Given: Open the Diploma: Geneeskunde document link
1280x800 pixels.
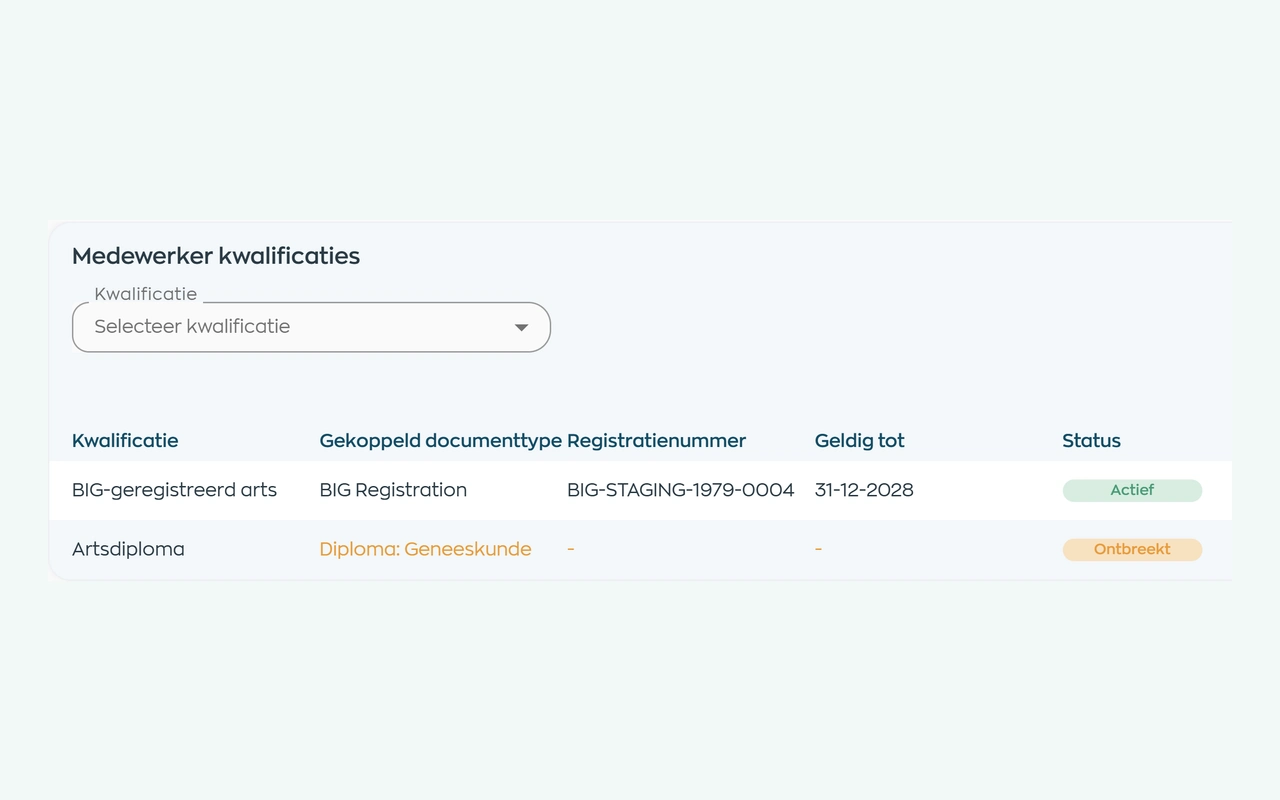Looking at the screenshot, I should [x=425, y=549].
